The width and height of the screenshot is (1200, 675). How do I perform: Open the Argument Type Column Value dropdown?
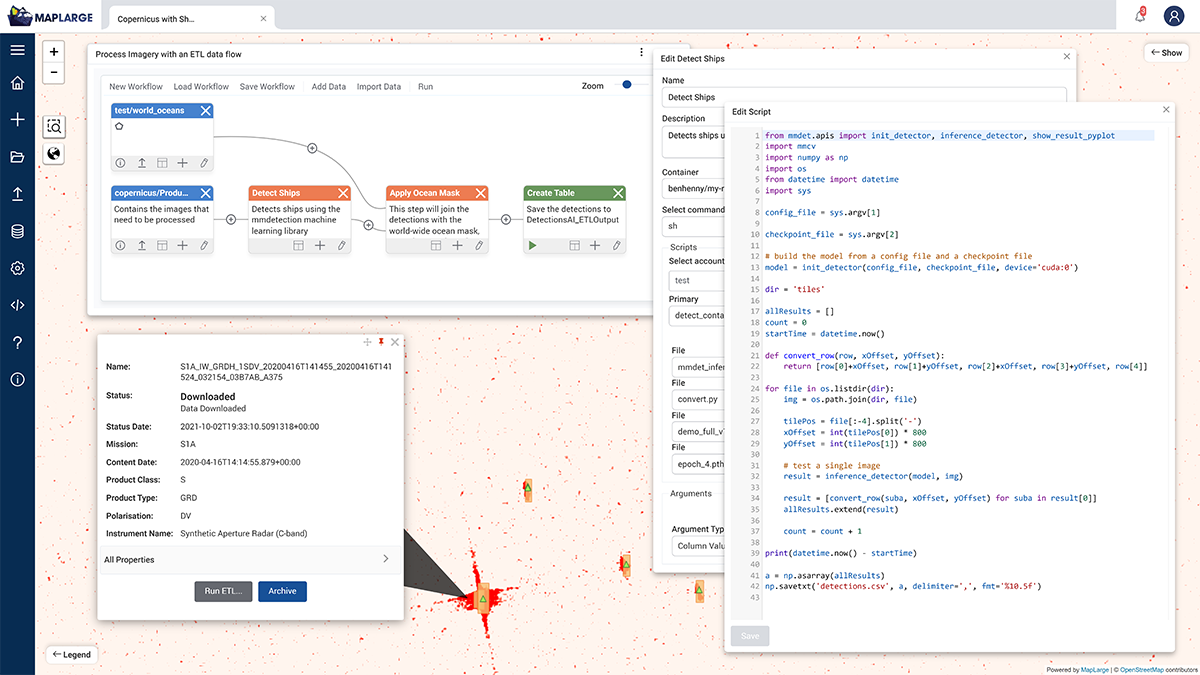click(700, 546)
